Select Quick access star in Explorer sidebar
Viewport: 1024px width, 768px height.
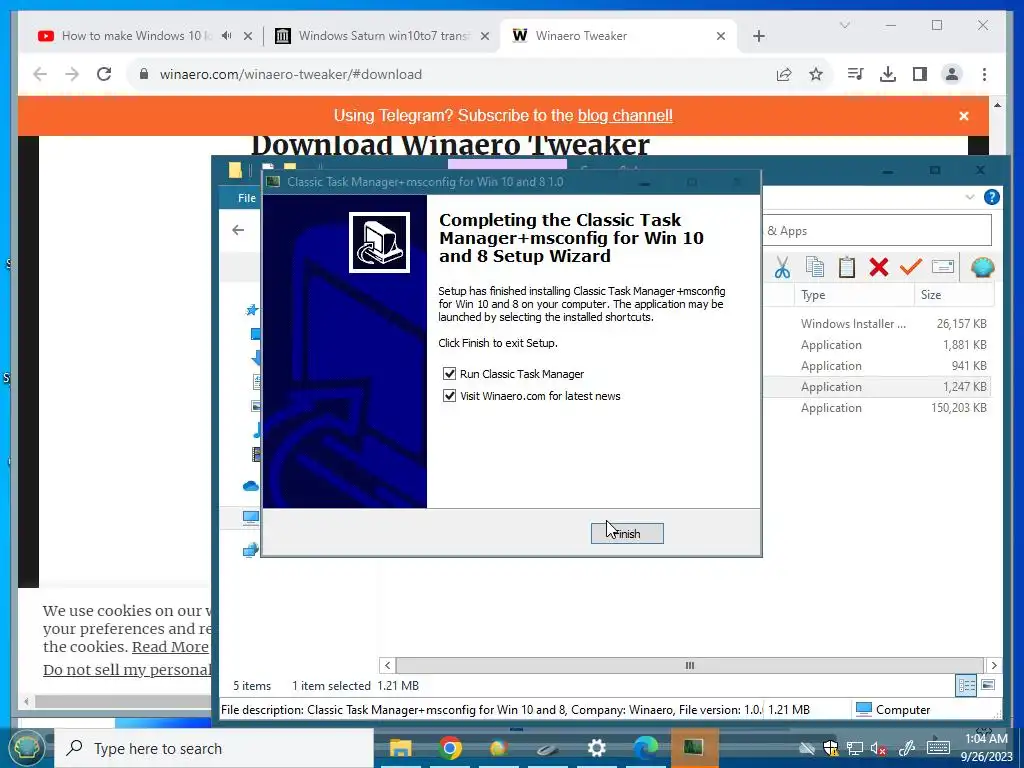tap(252, 310)
